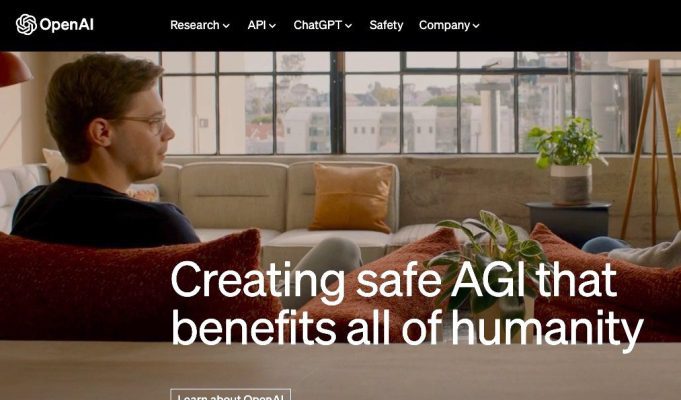Screen dimensions: 681x400
Task: Click the OpenAI wordmark text
Action: [x=66, y=25]
